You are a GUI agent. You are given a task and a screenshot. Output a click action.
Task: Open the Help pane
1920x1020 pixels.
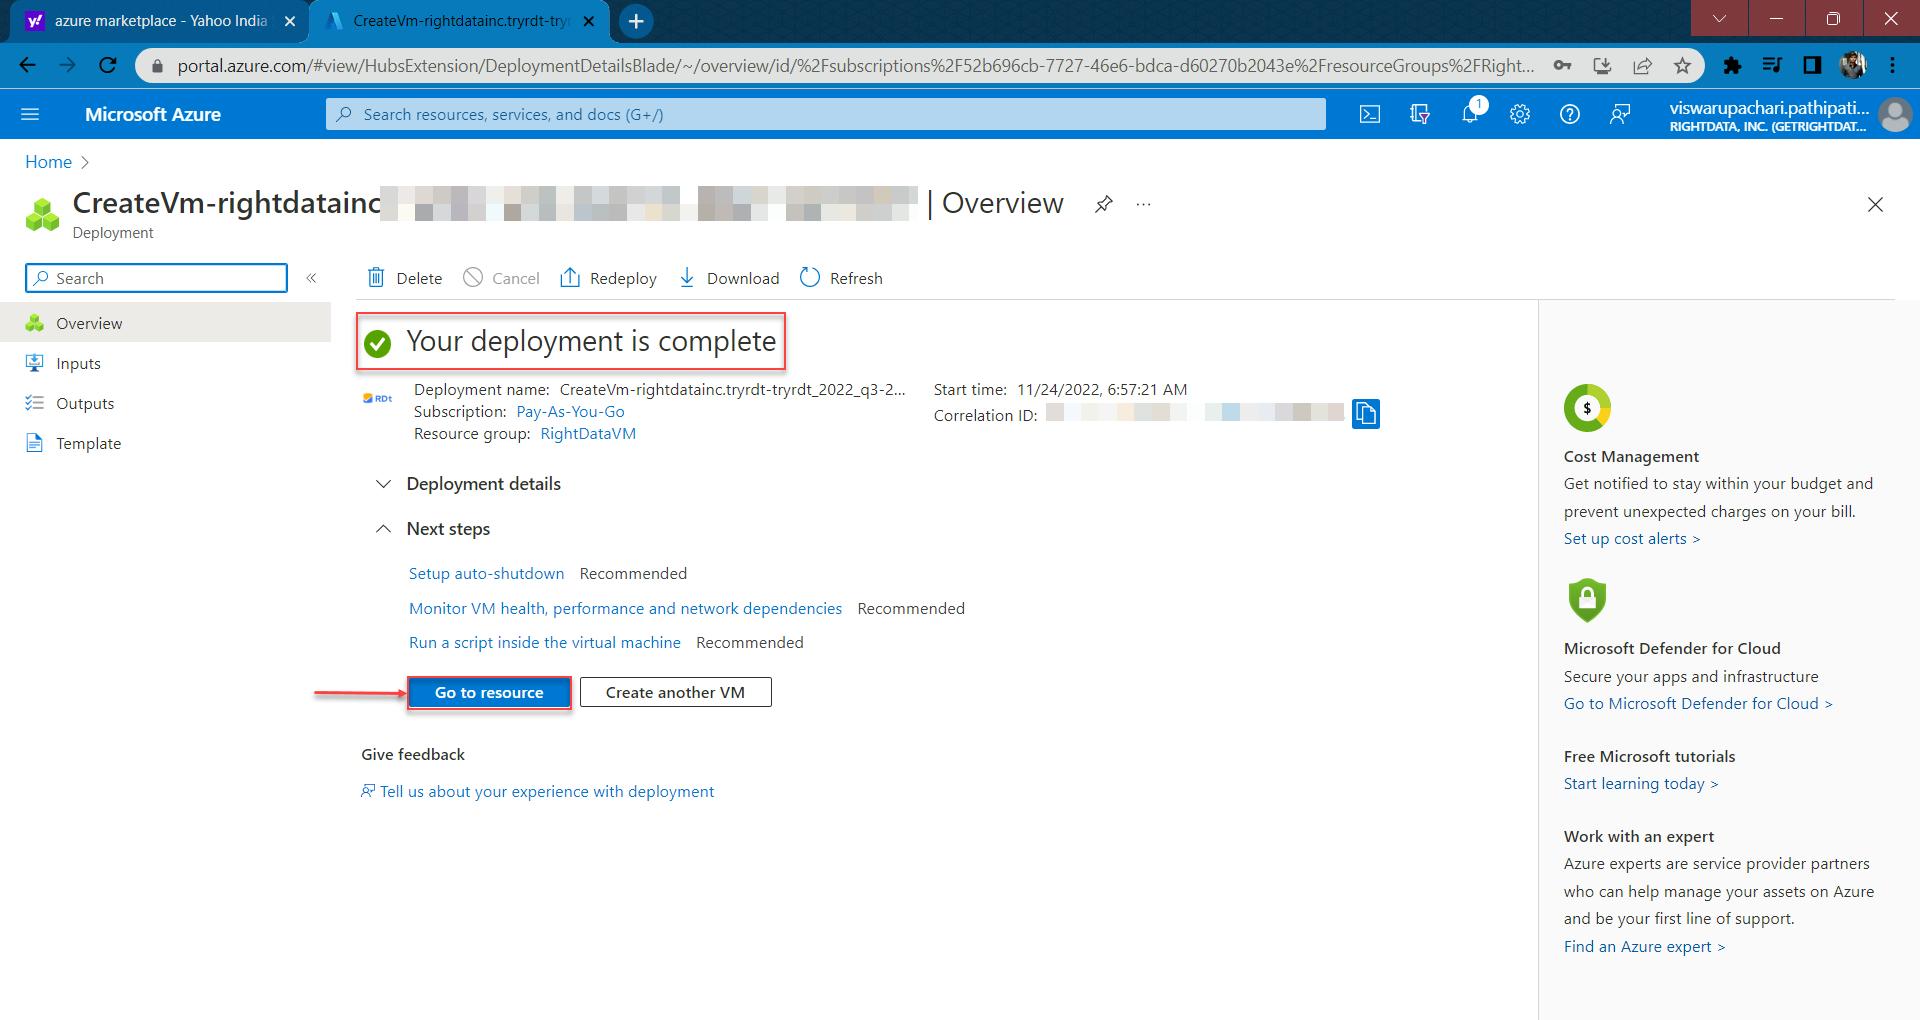tap(1569, 114)
